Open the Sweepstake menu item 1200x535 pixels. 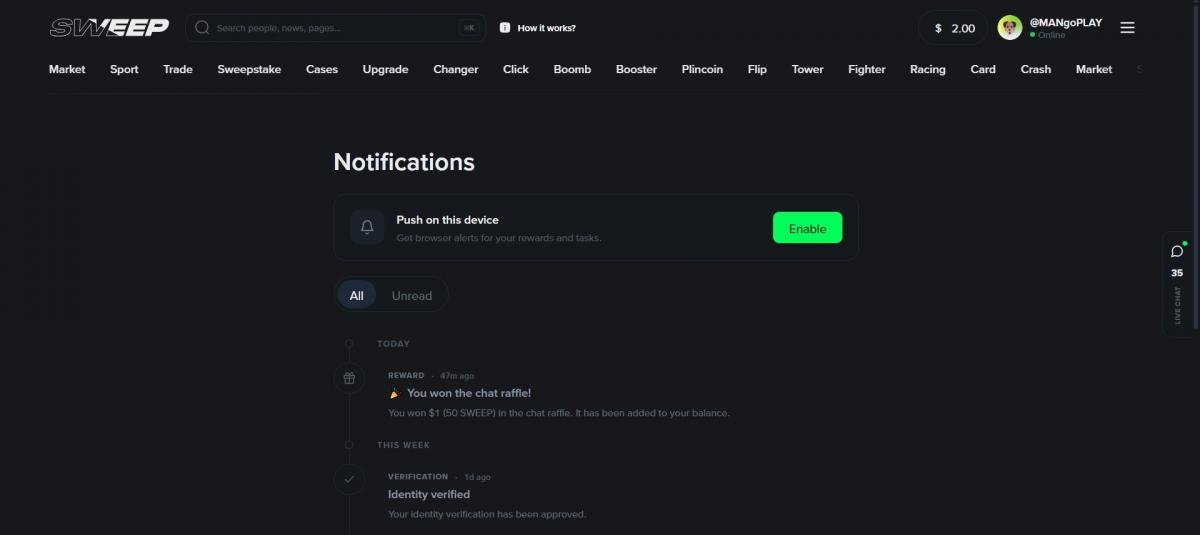249,69
